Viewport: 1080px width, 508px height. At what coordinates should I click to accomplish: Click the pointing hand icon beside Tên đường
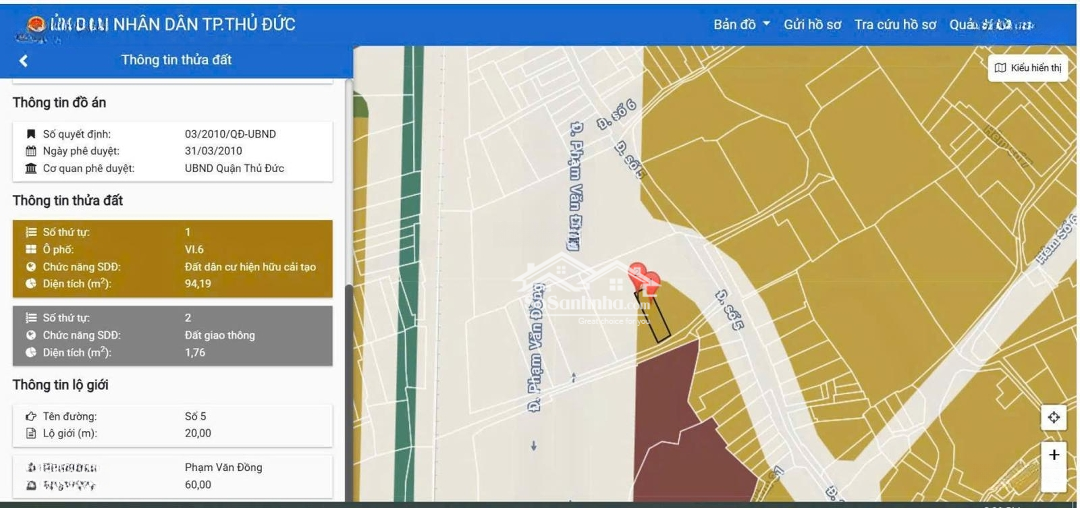31,416
